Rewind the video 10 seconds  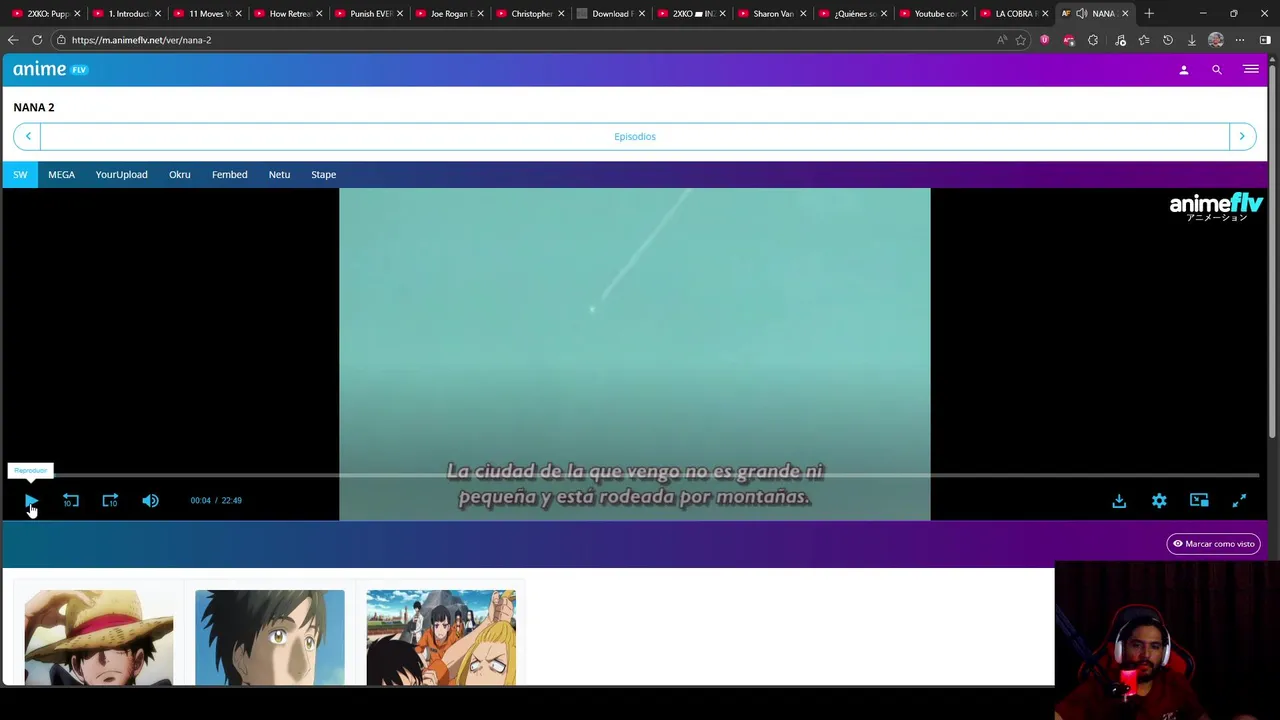71,500
